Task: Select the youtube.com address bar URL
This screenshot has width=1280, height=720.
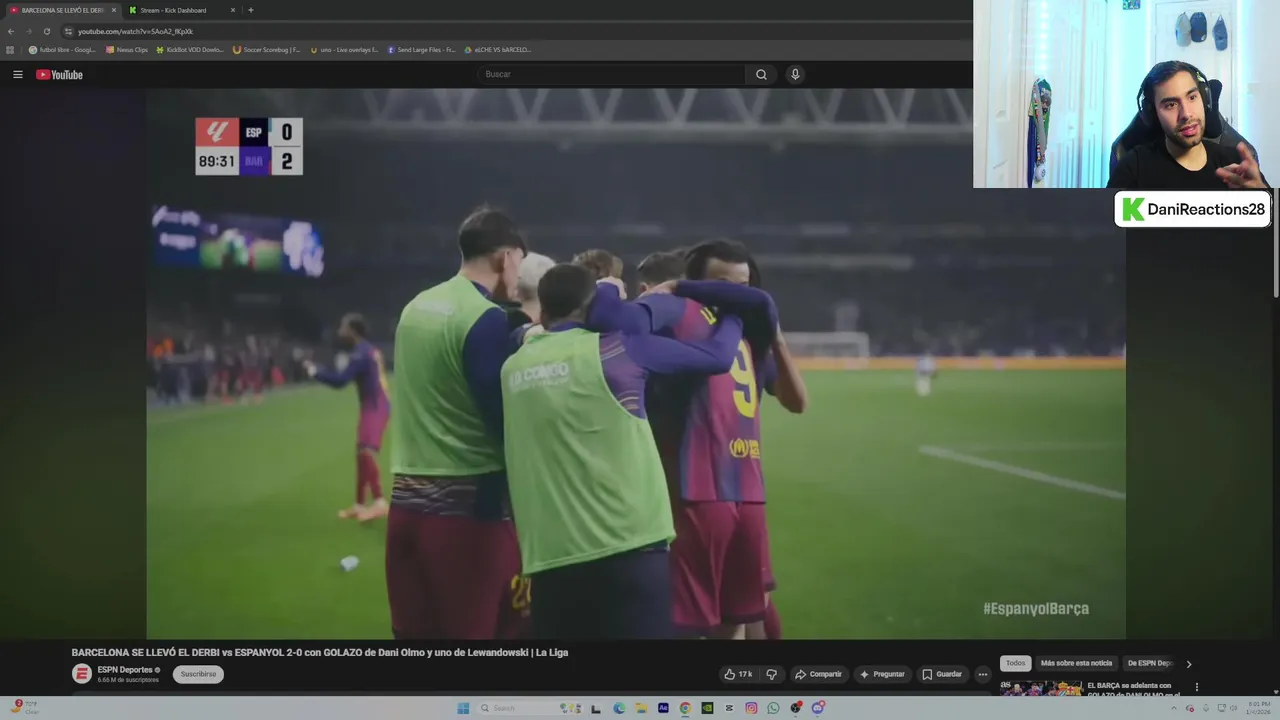Action: (135, 31)
